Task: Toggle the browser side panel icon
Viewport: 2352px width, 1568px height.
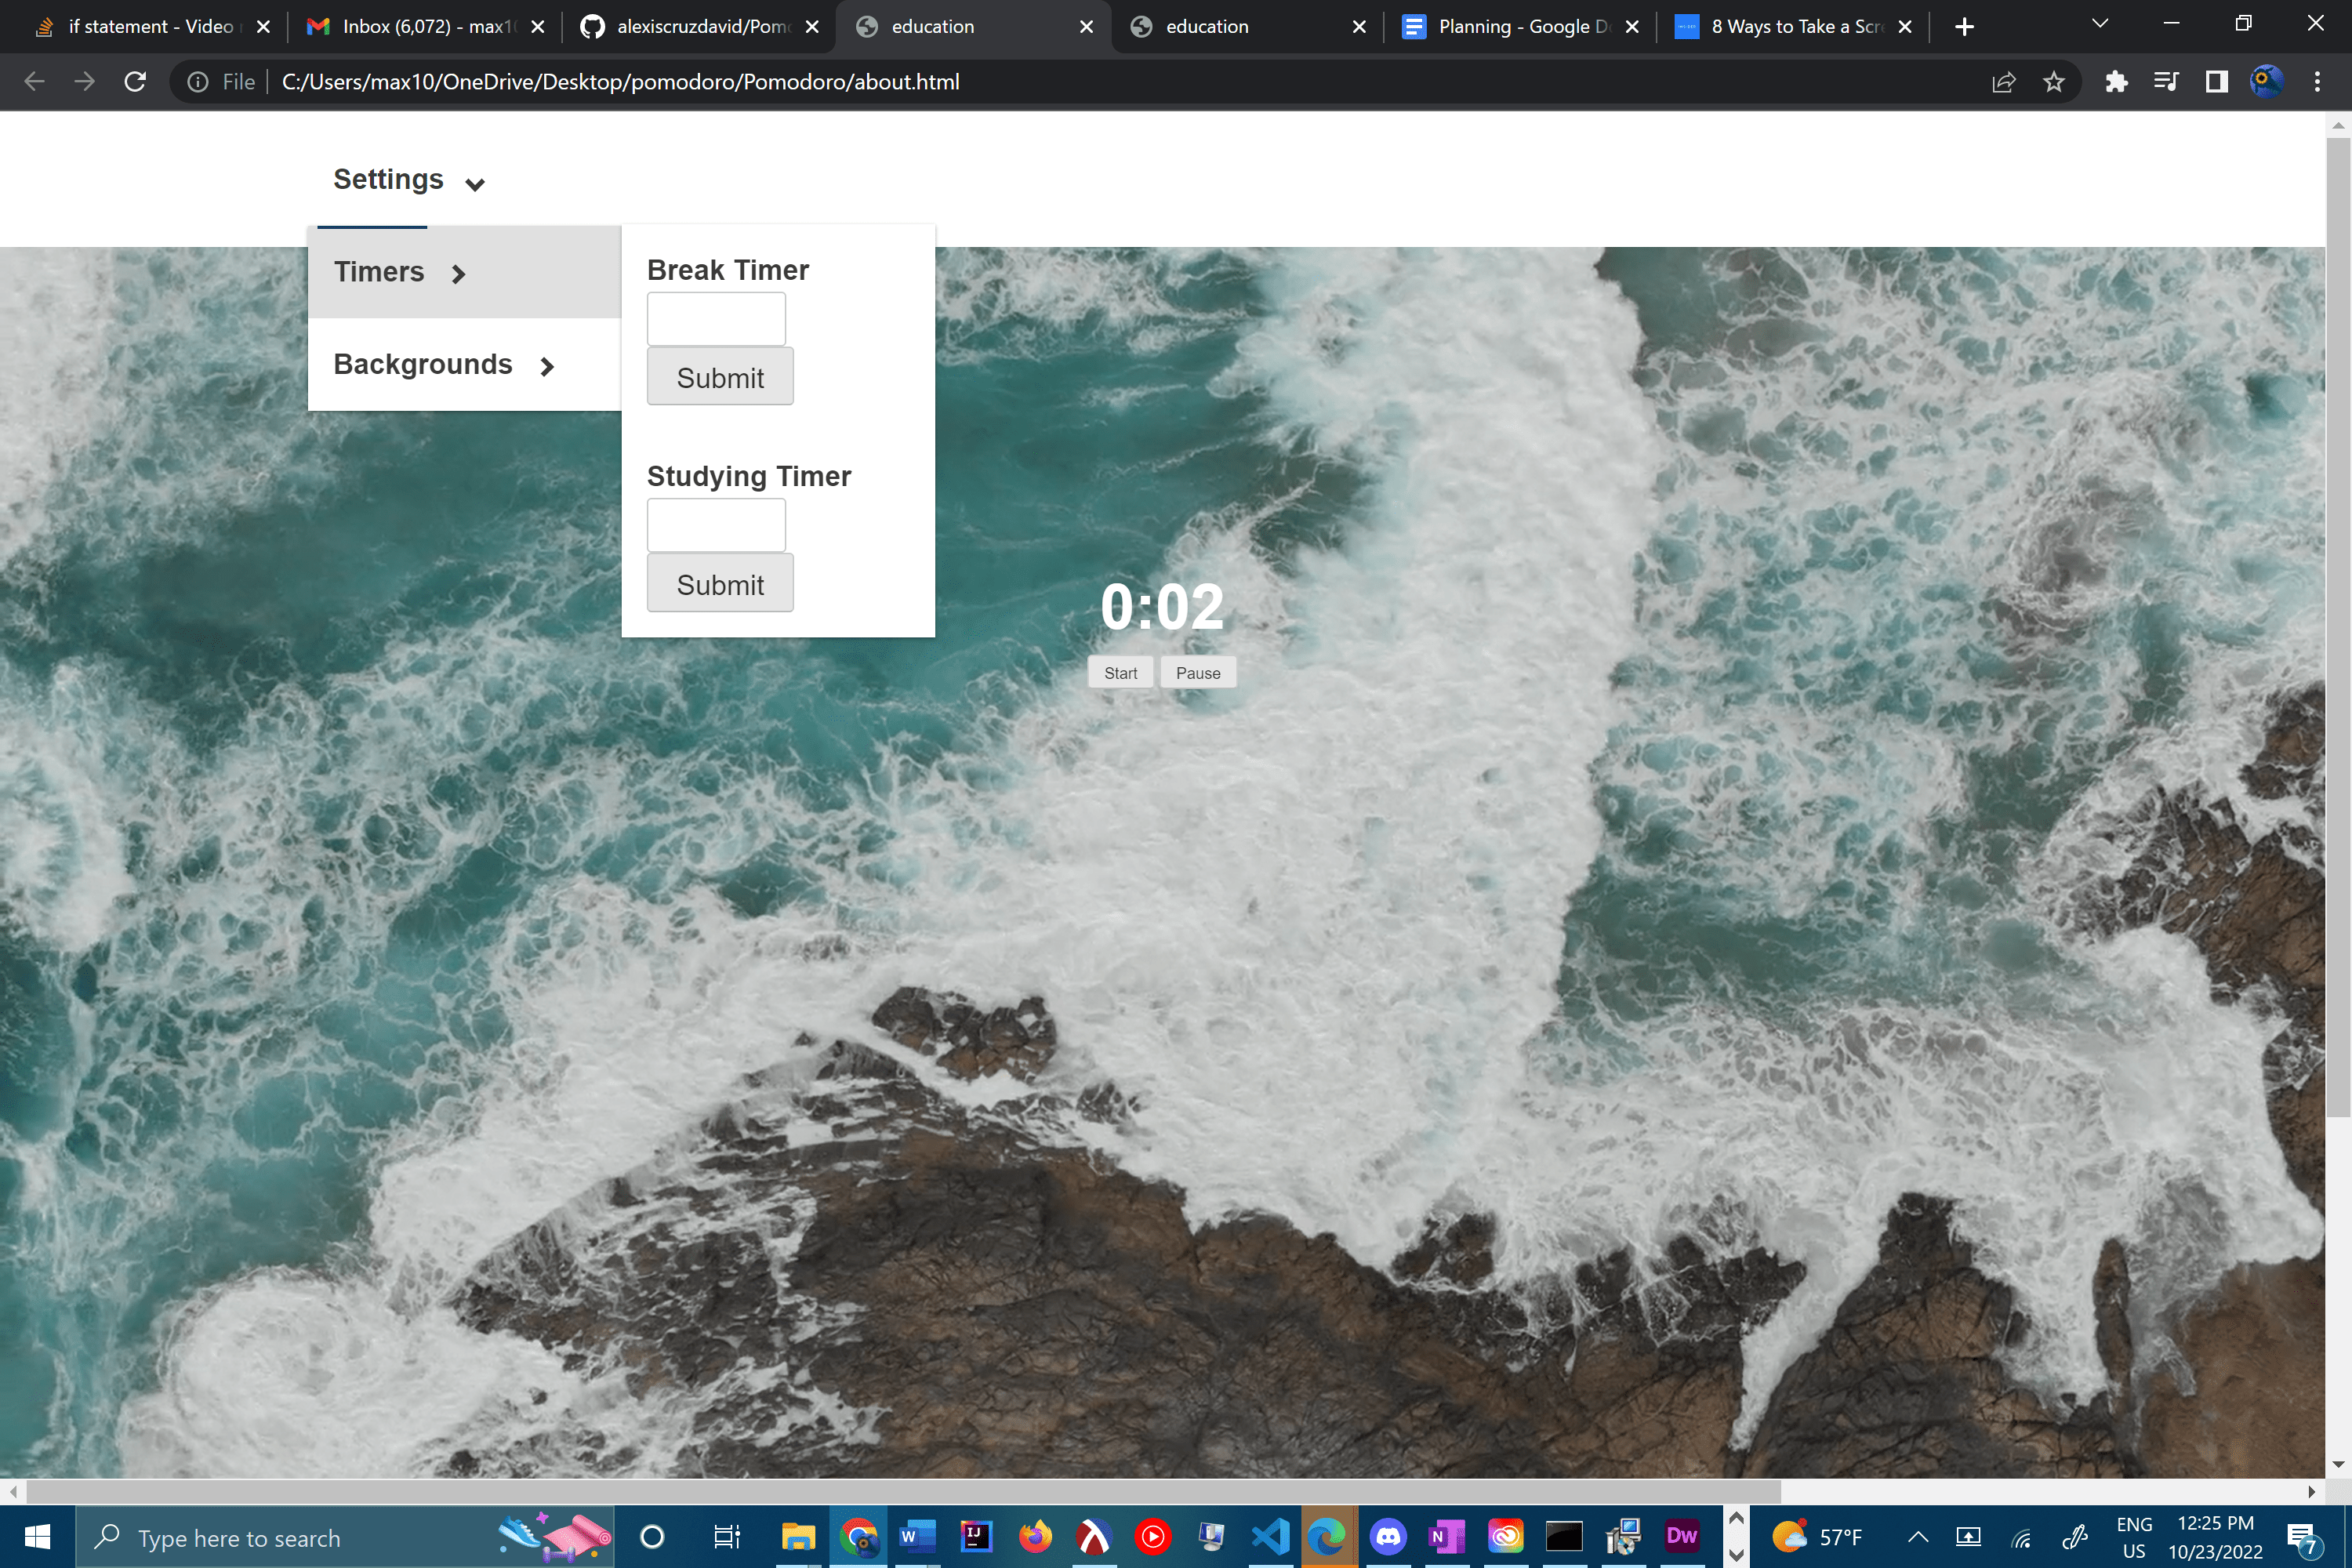Action: point(2216,82)
